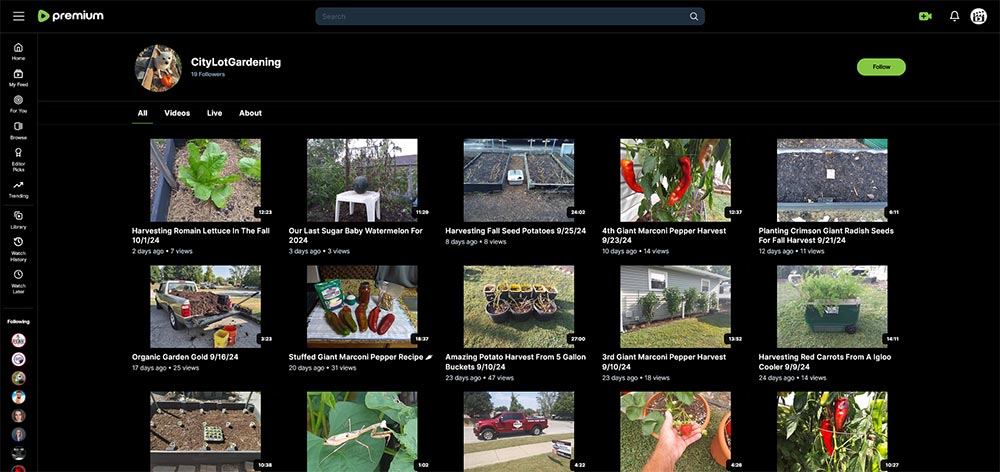Screen dimensions: 1000x472
Task: Play the potato buckets on lawn thumbnail
Action: (x=518, y=307)
